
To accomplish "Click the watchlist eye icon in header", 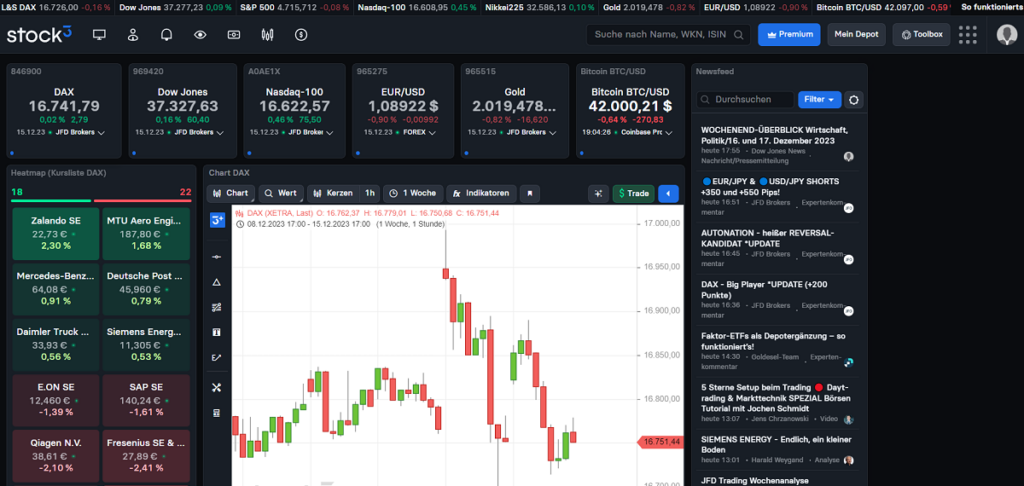I will (x=200, y=35).
